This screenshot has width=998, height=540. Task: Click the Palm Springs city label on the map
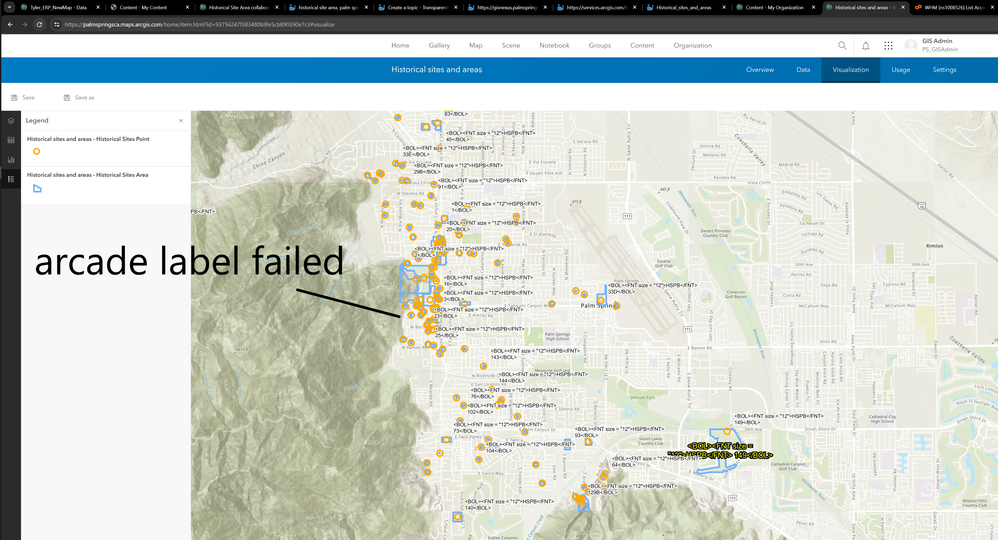pos(599,306)
